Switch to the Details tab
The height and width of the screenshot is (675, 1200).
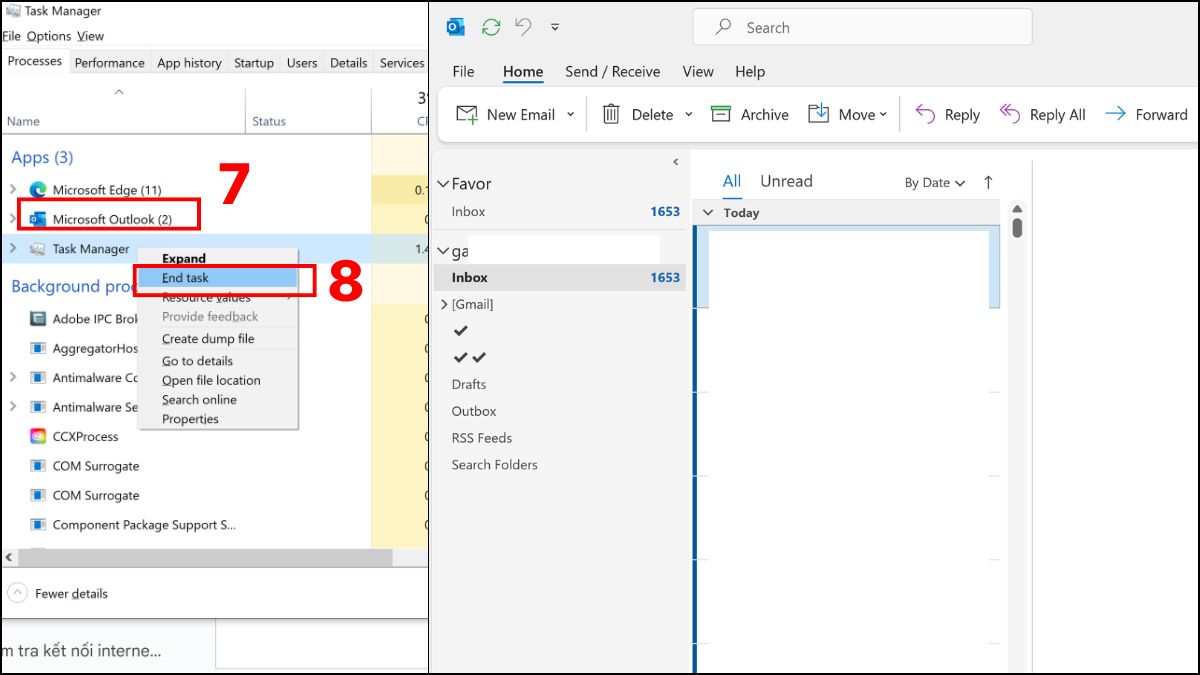348,62
